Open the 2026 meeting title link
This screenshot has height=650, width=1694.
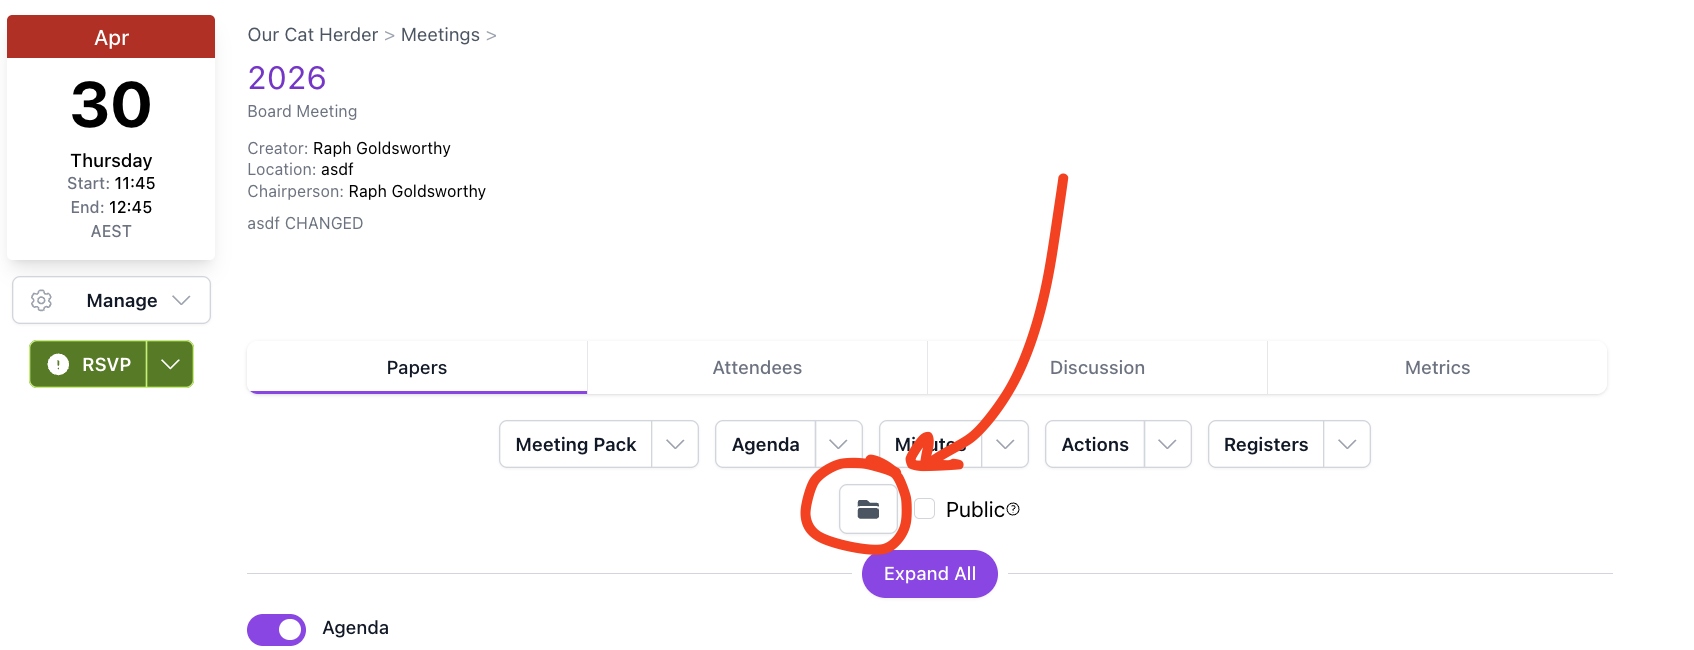coord(286,78)
